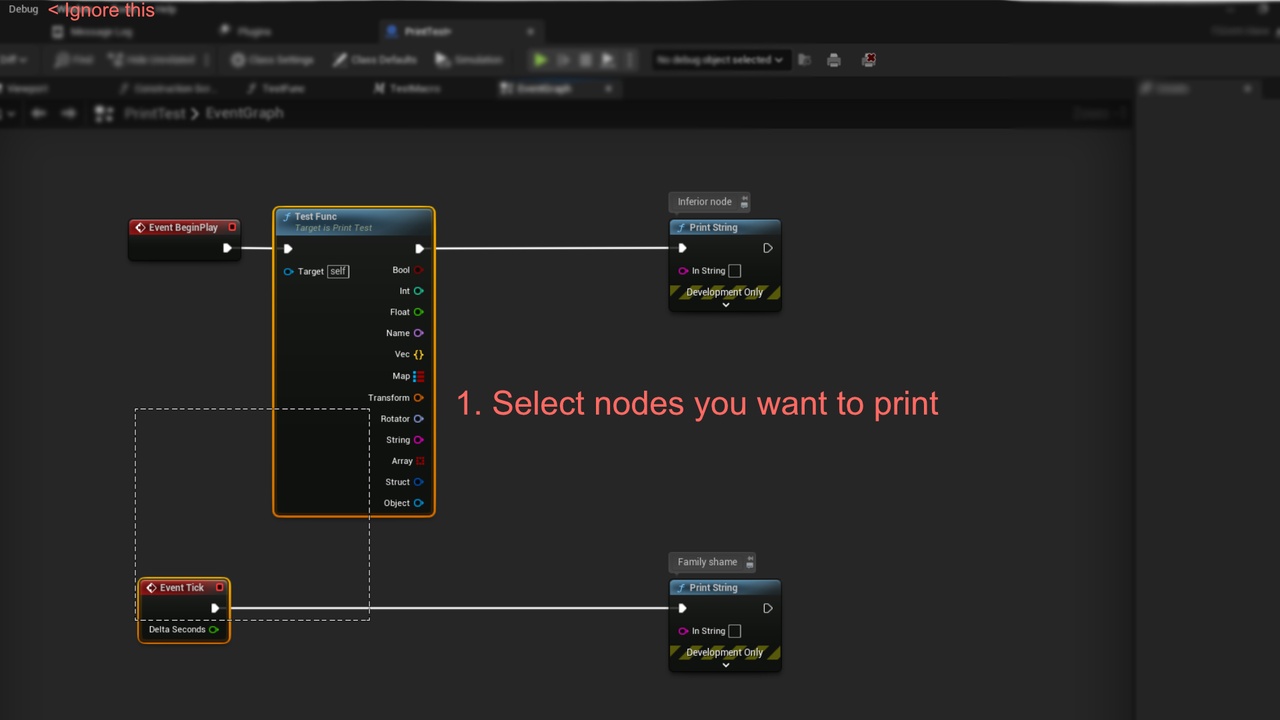This screenshot has height=720, width=1280.
Task: Click the Bool output pin on Test Func
Action: [419, 270]
